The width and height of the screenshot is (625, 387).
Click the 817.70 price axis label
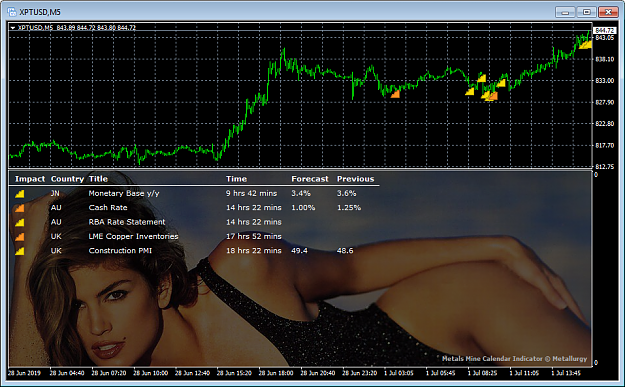click(x=605, y=145)
